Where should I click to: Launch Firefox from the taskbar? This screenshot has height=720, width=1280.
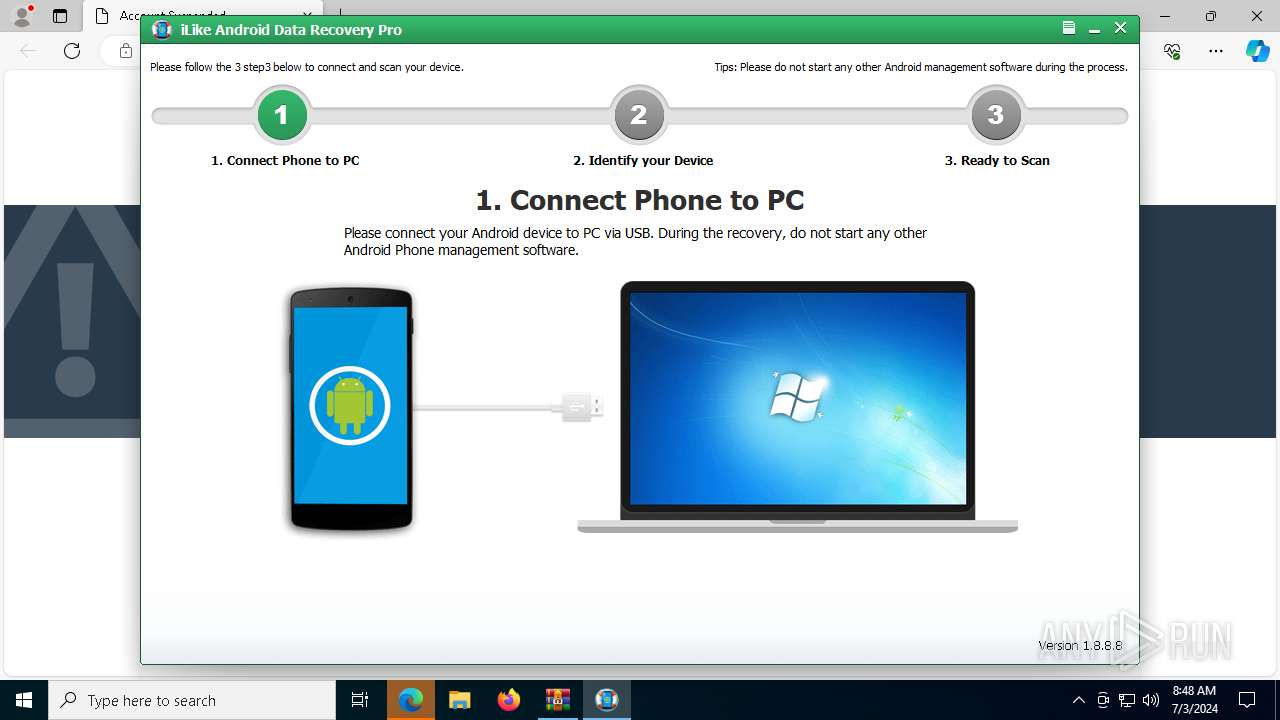pyautogui.click(x=509, y=700)
